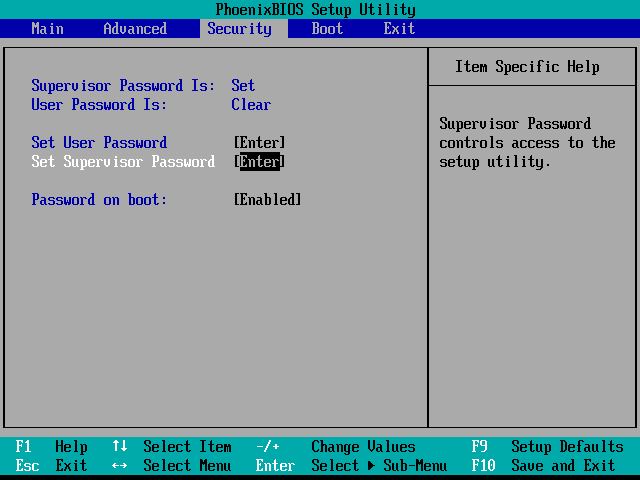The height and width of the screenshot is (480, 640).
Task: Click the left-right arrows Select Menu icon
Action: tap(120, 466)
